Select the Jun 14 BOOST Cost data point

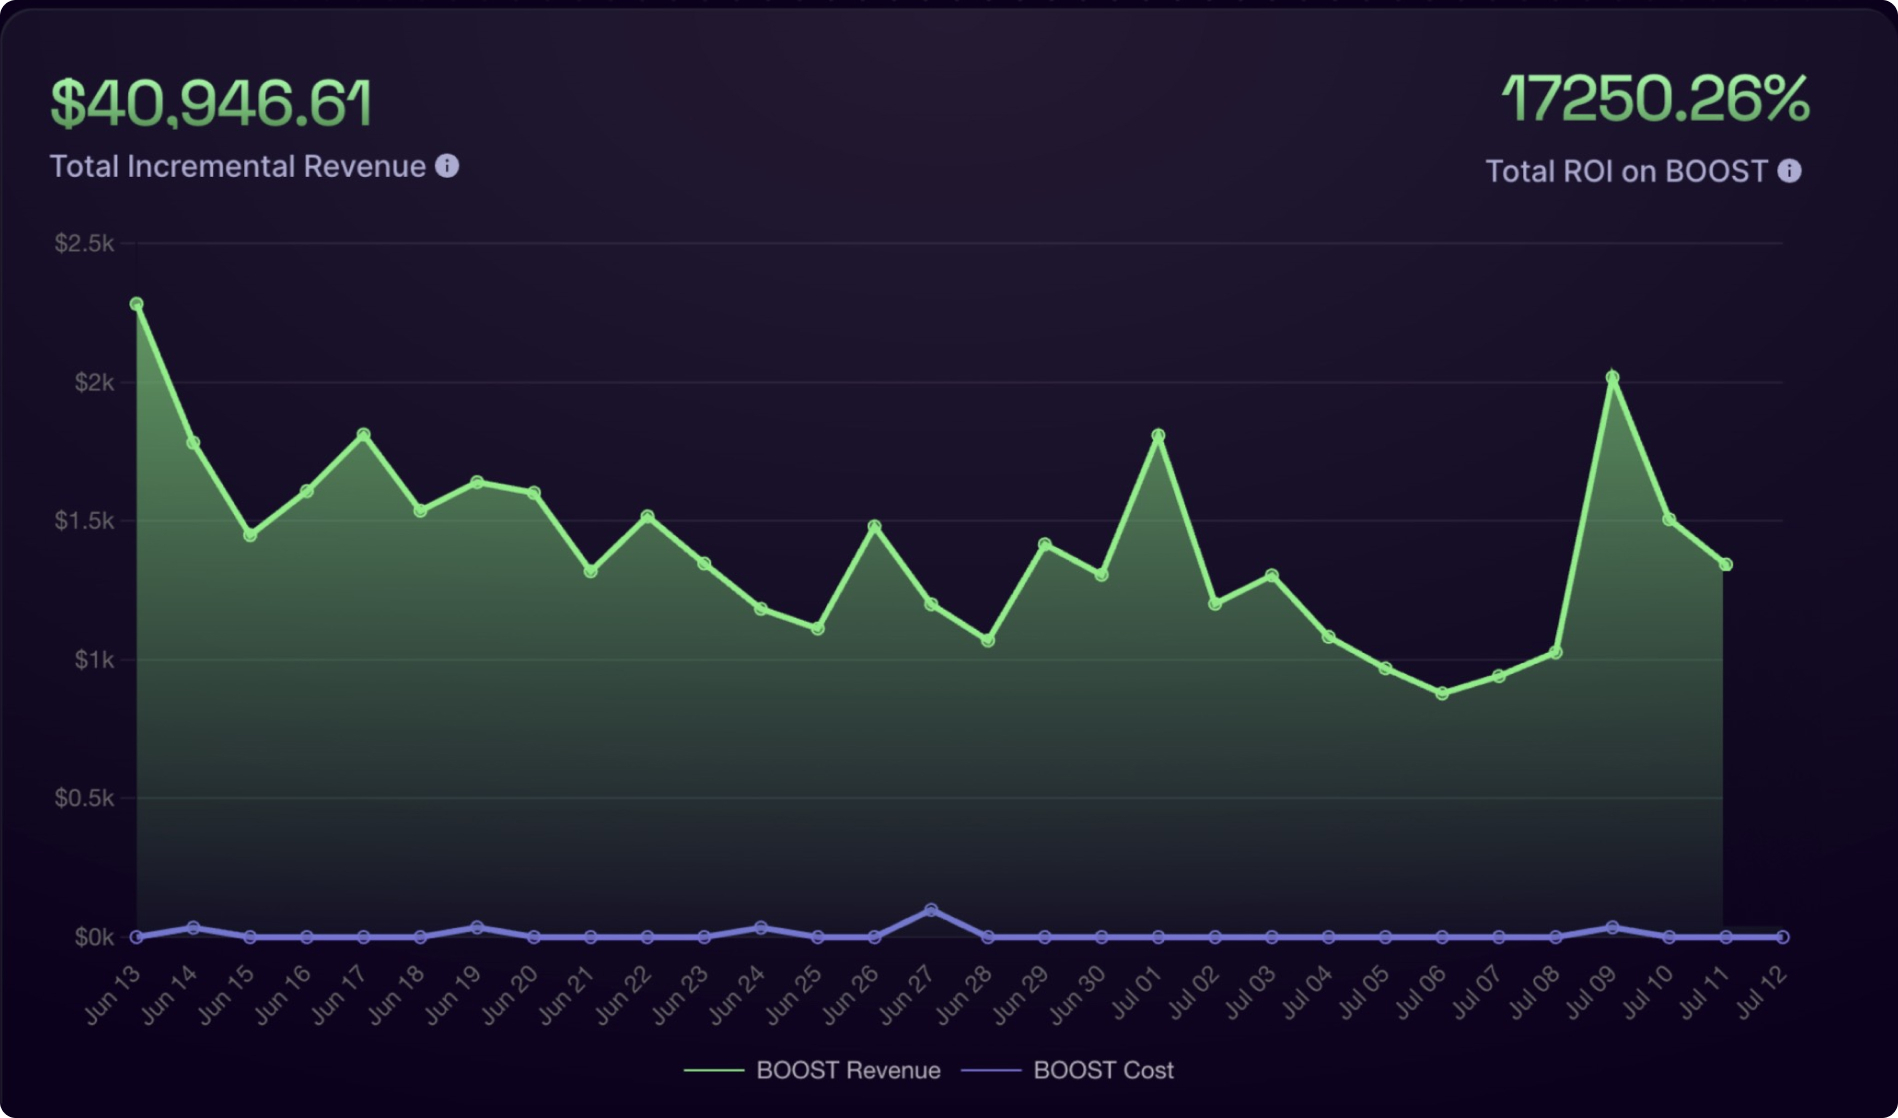pos(194,928)
